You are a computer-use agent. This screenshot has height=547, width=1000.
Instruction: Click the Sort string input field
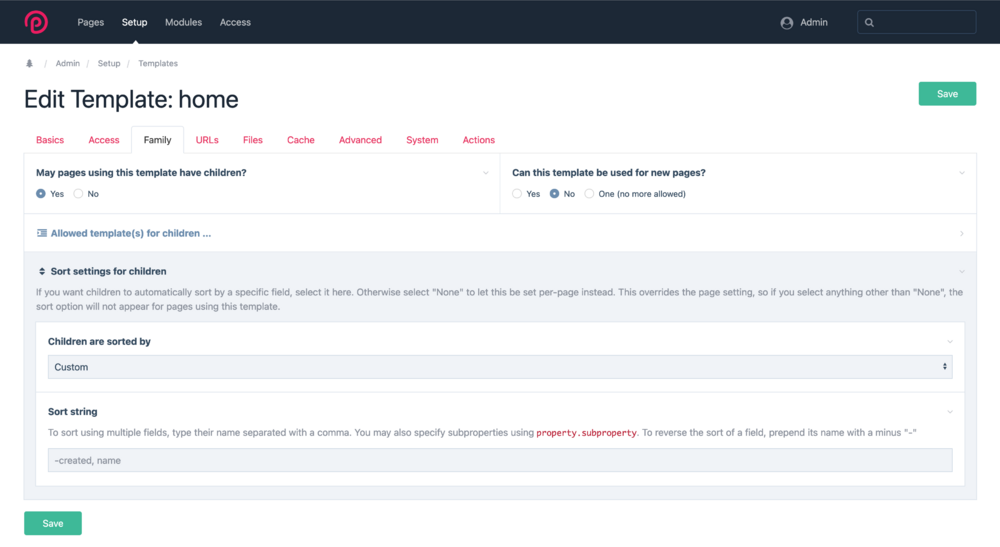pyautogui.click(x=500, y=460)
